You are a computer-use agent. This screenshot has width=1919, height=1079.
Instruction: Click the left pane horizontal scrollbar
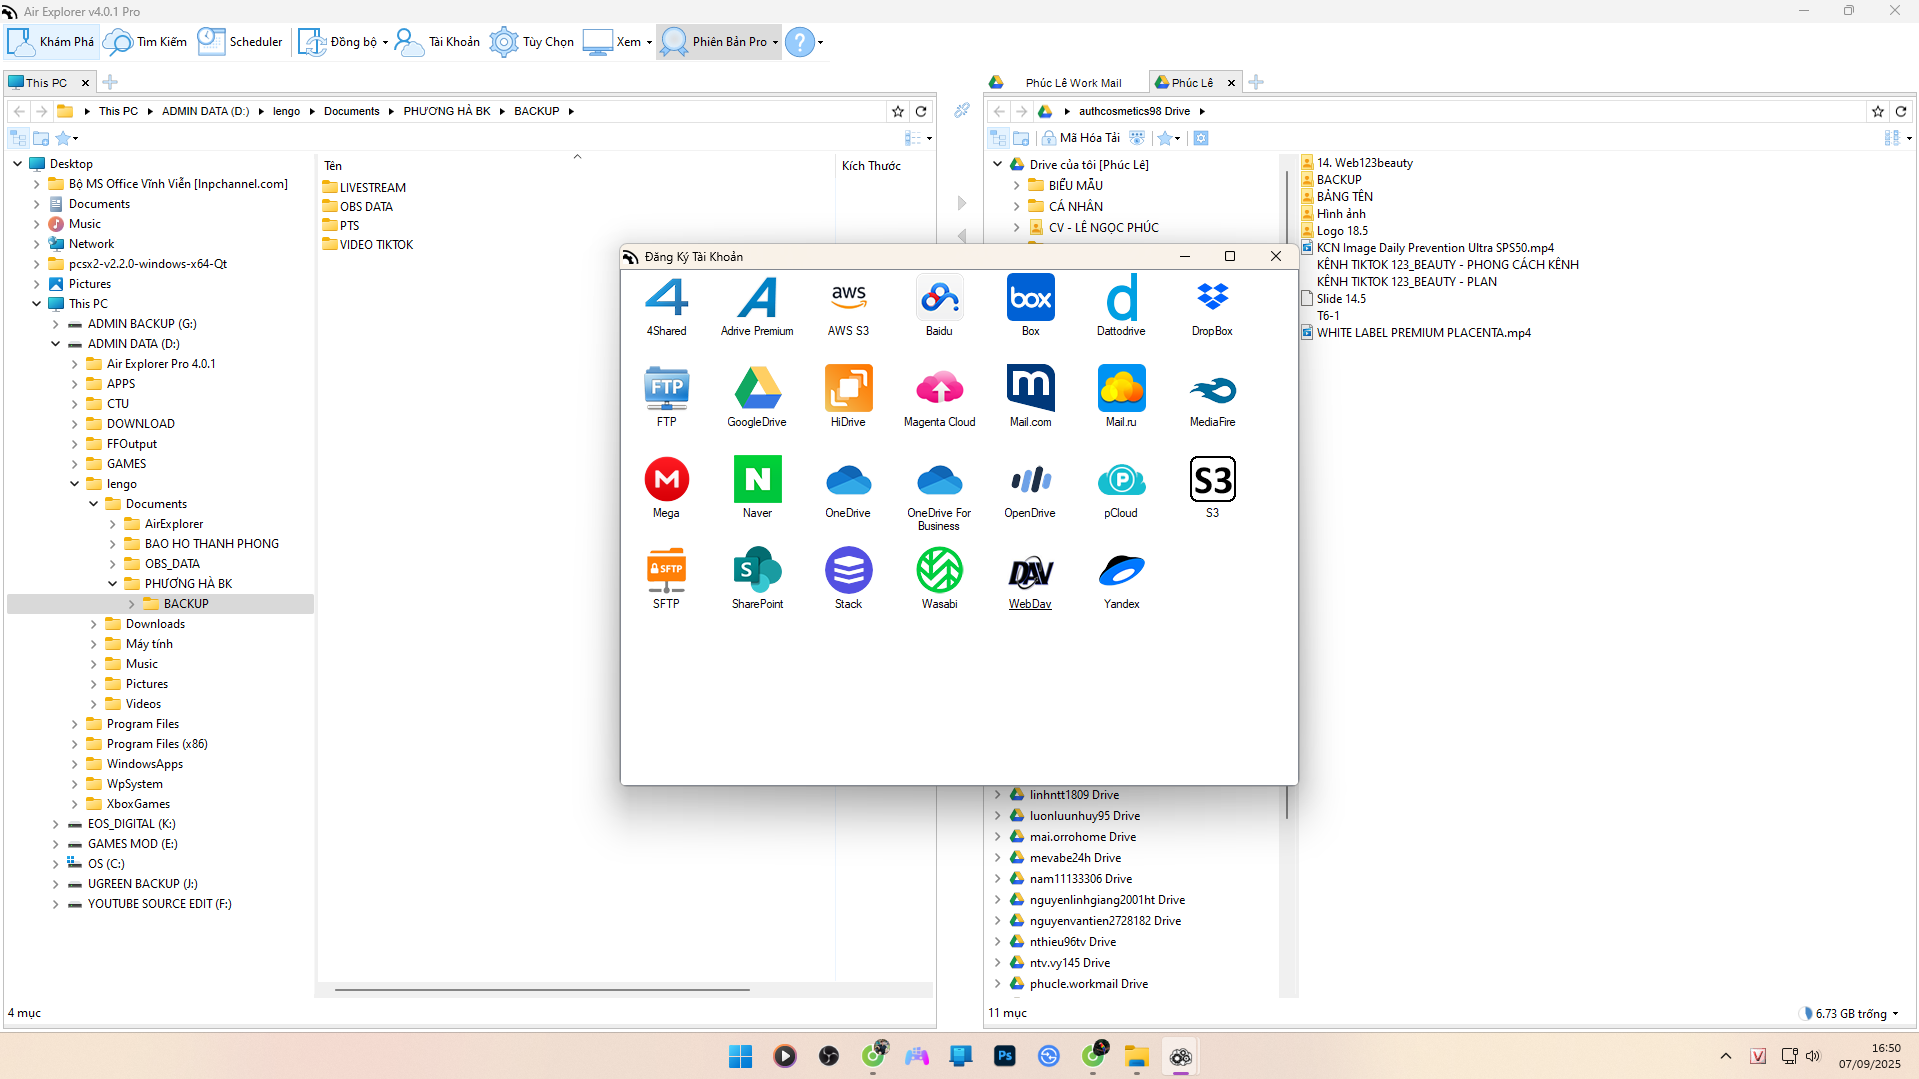coord(542,990)
